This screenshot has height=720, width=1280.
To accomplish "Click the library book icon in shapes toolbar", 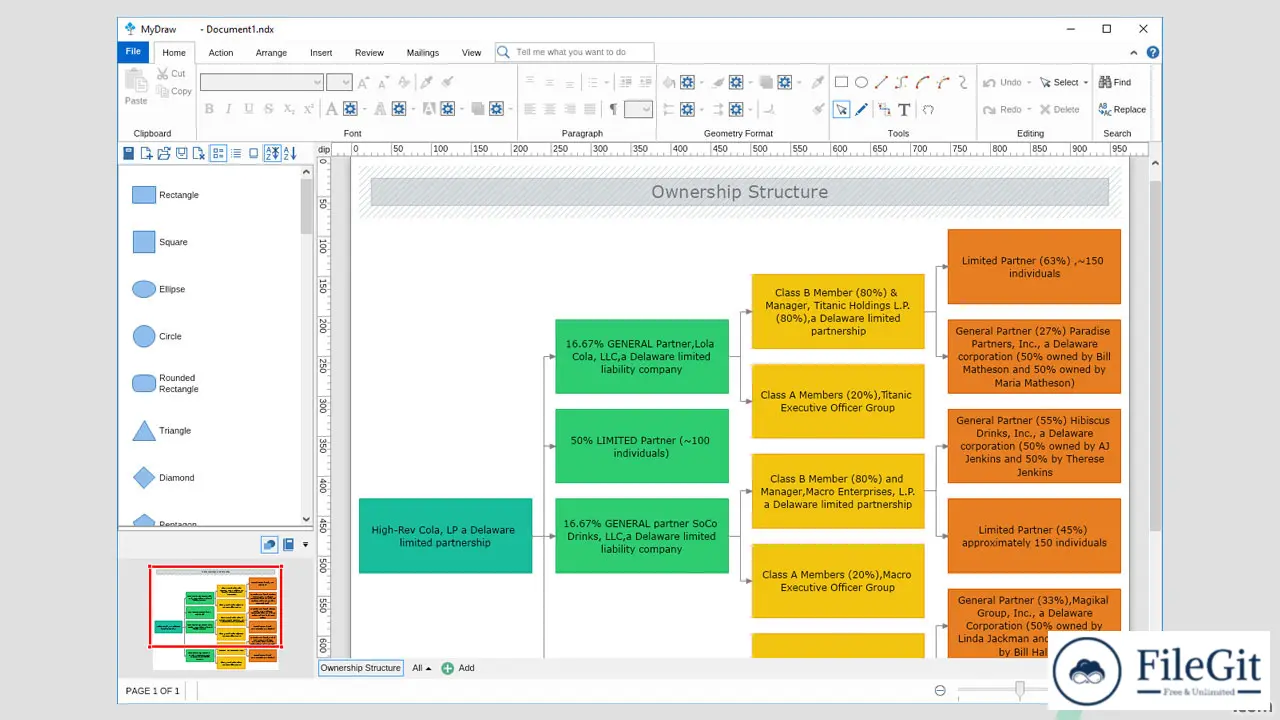I will tap(128, 153).
